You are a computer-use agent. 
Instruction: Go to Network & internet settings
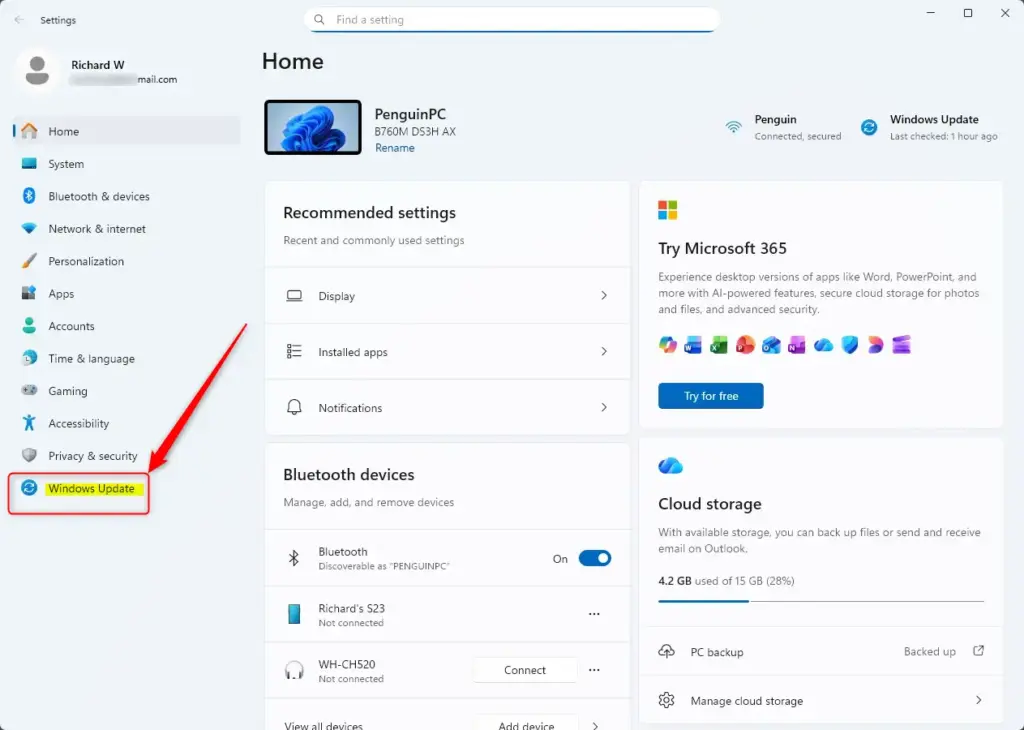click(x=127, y=229)
